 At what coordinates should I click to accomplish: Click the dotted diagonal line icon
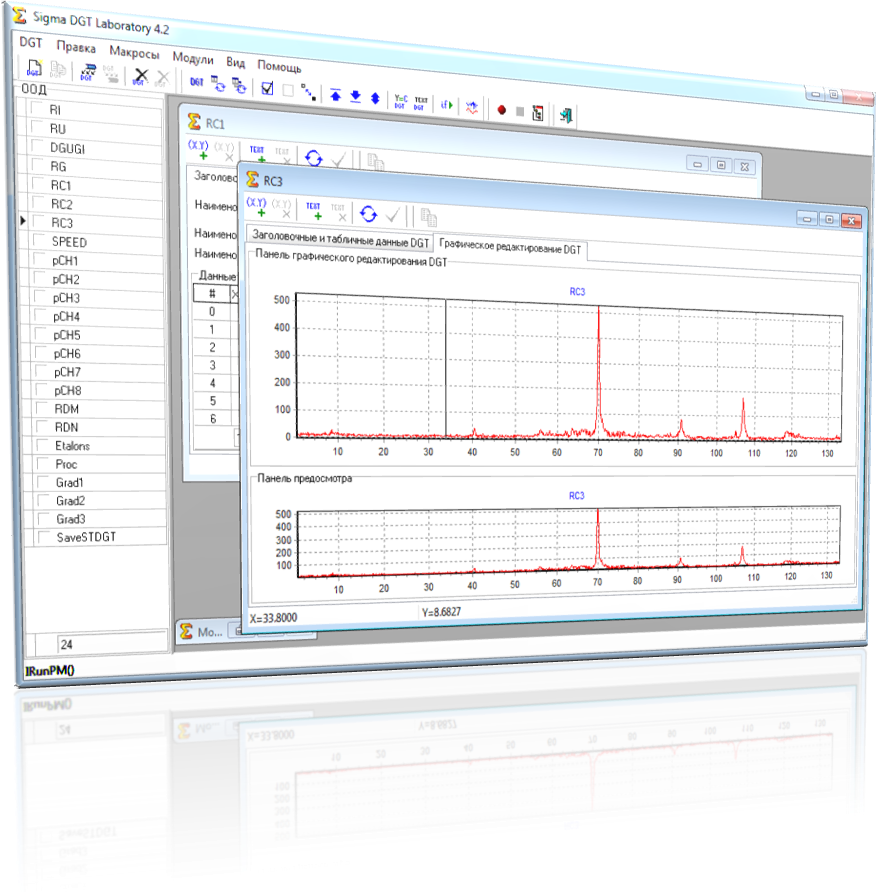tap(308, 92)
